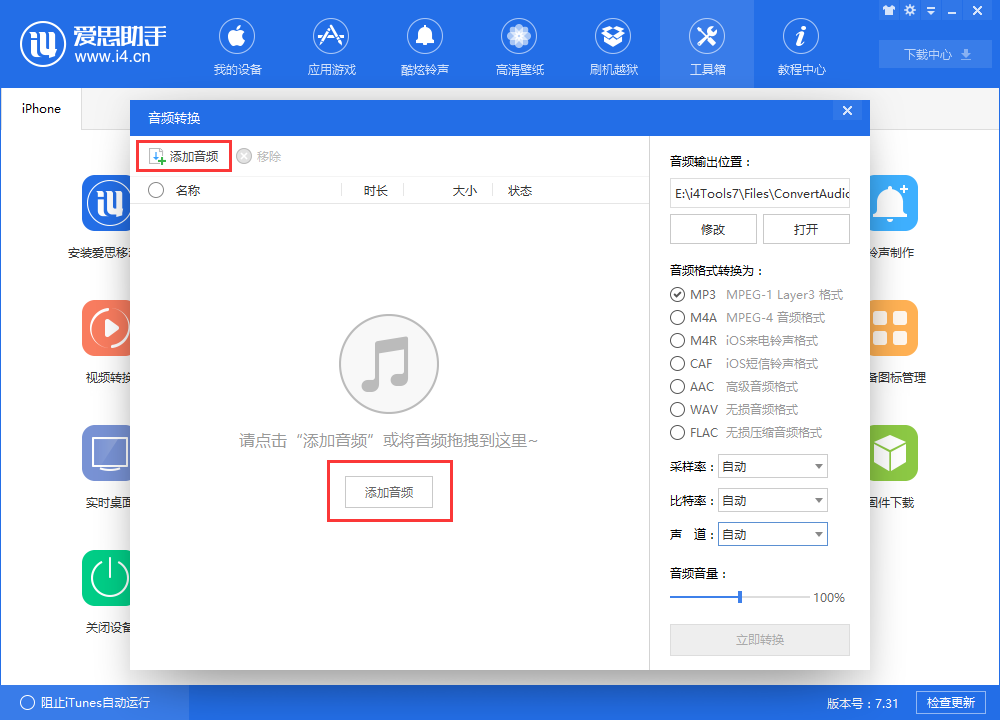The image size is (1000, 720).
Task: Click the 名称 column header
Action: pyautogui.click(x=188, y=191)
